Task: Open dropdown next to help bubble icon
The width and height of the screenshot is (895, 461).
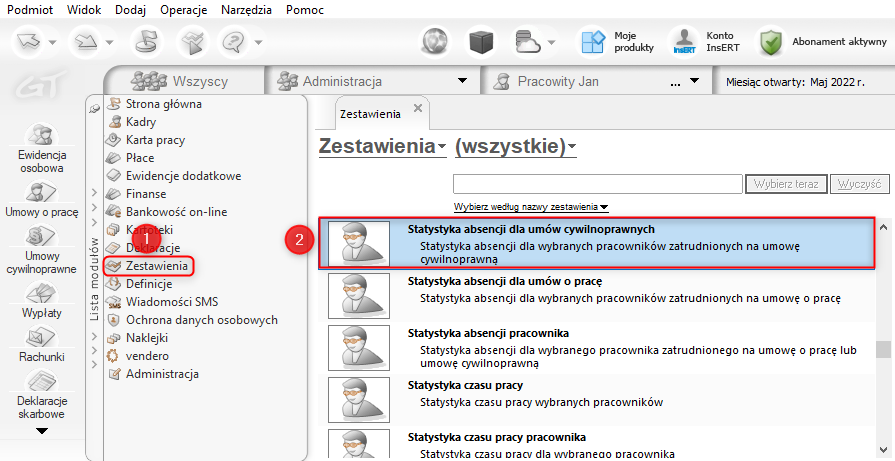Action: 259,42
